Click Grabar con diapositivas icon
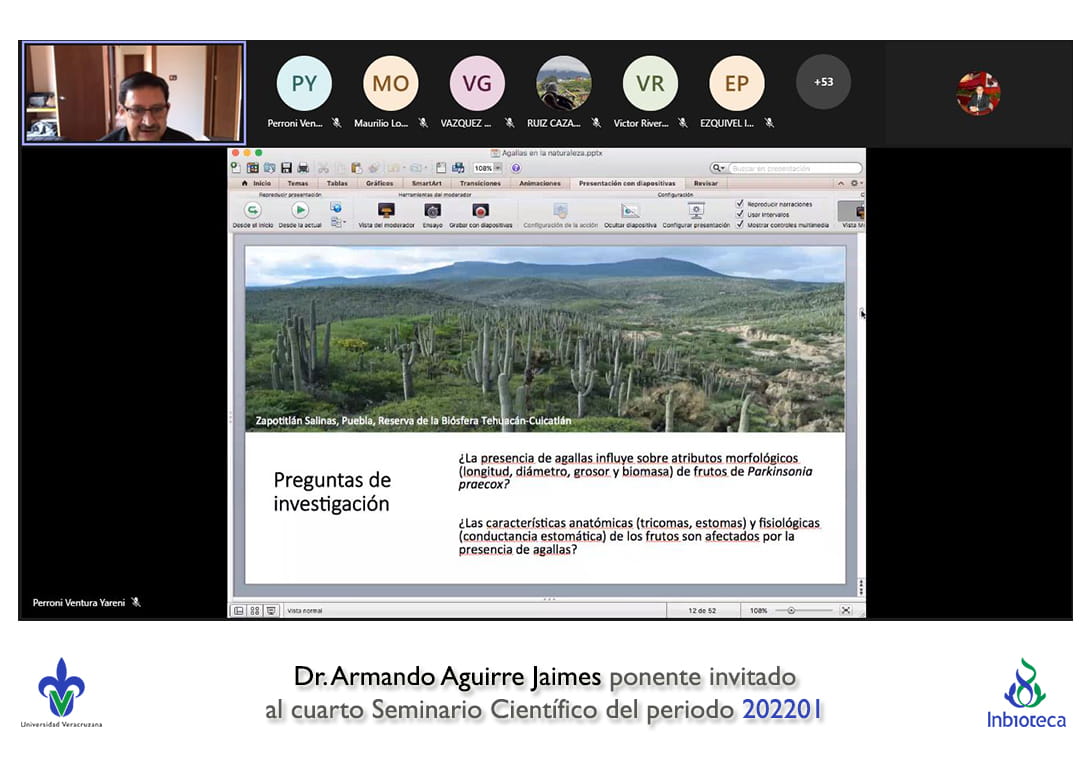Screen dimensions: 1090x760 (x=480, y=211)
